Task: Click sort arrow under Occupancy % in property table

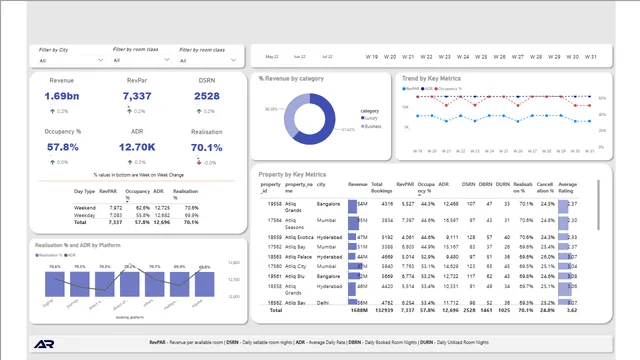Action: point(419,196)
